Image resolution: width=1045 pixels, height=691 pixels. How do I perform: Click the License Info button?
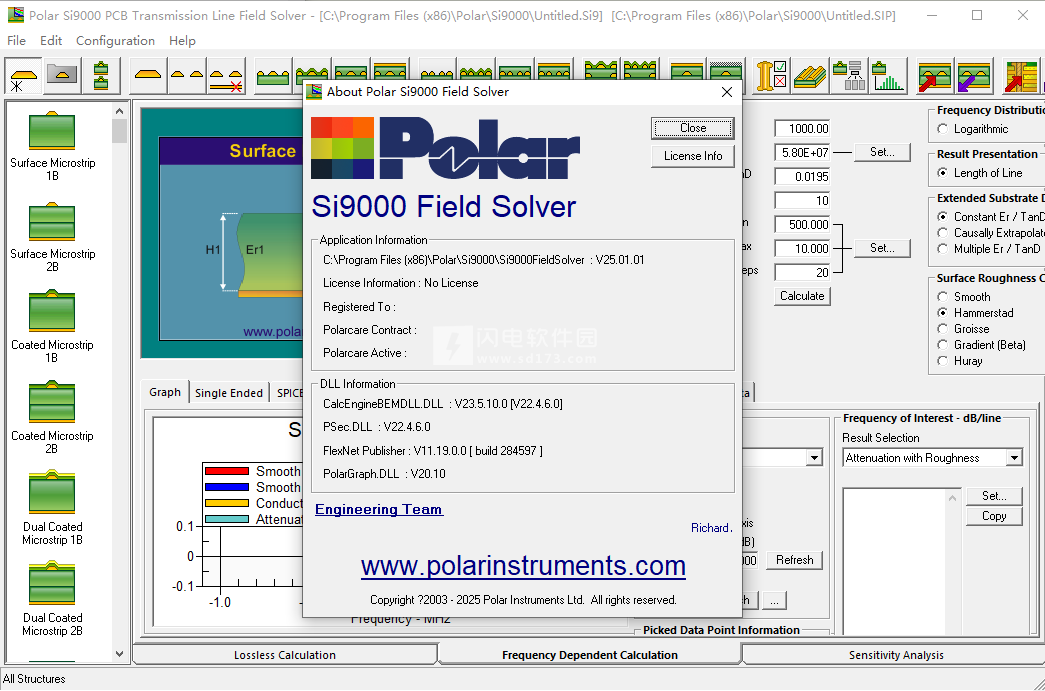point(693,156)
